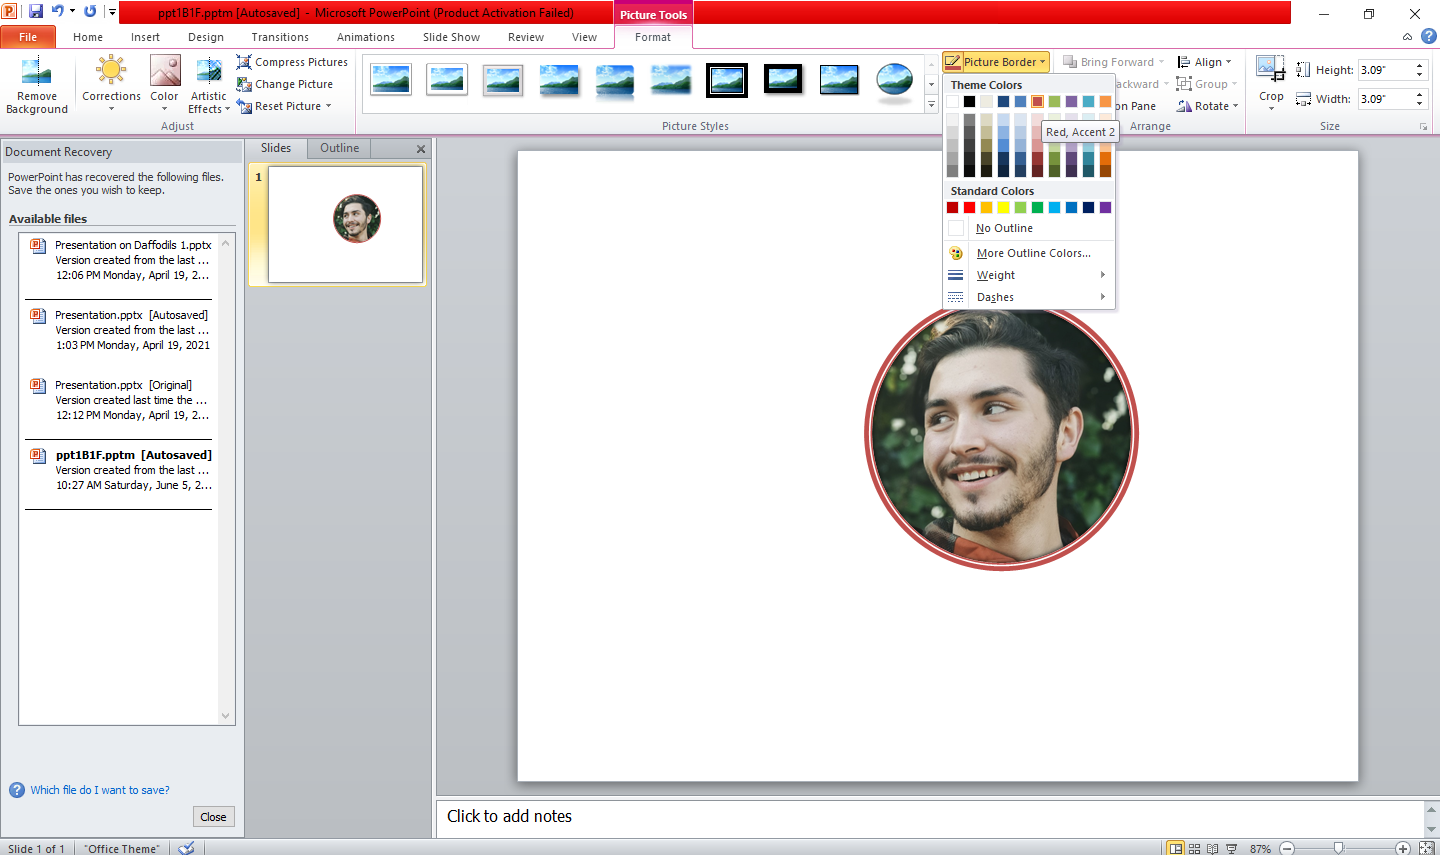The height and width of the screenshot is (855, 1440).
Task: Expand the Picture Styles gallery
Action: (930, 103)
